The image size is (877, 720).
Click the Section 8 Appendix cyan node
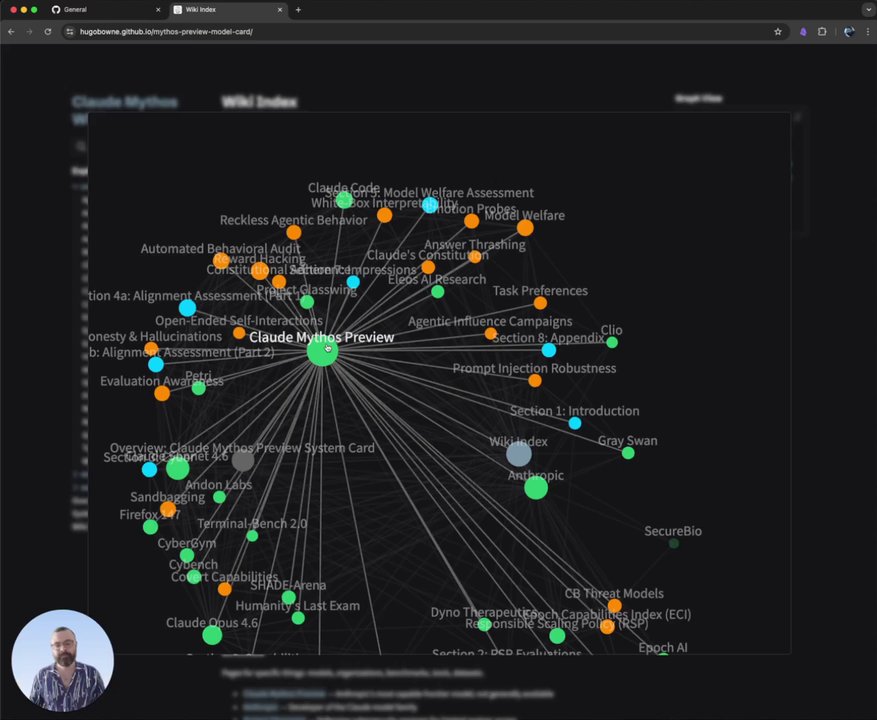(549, 350)
